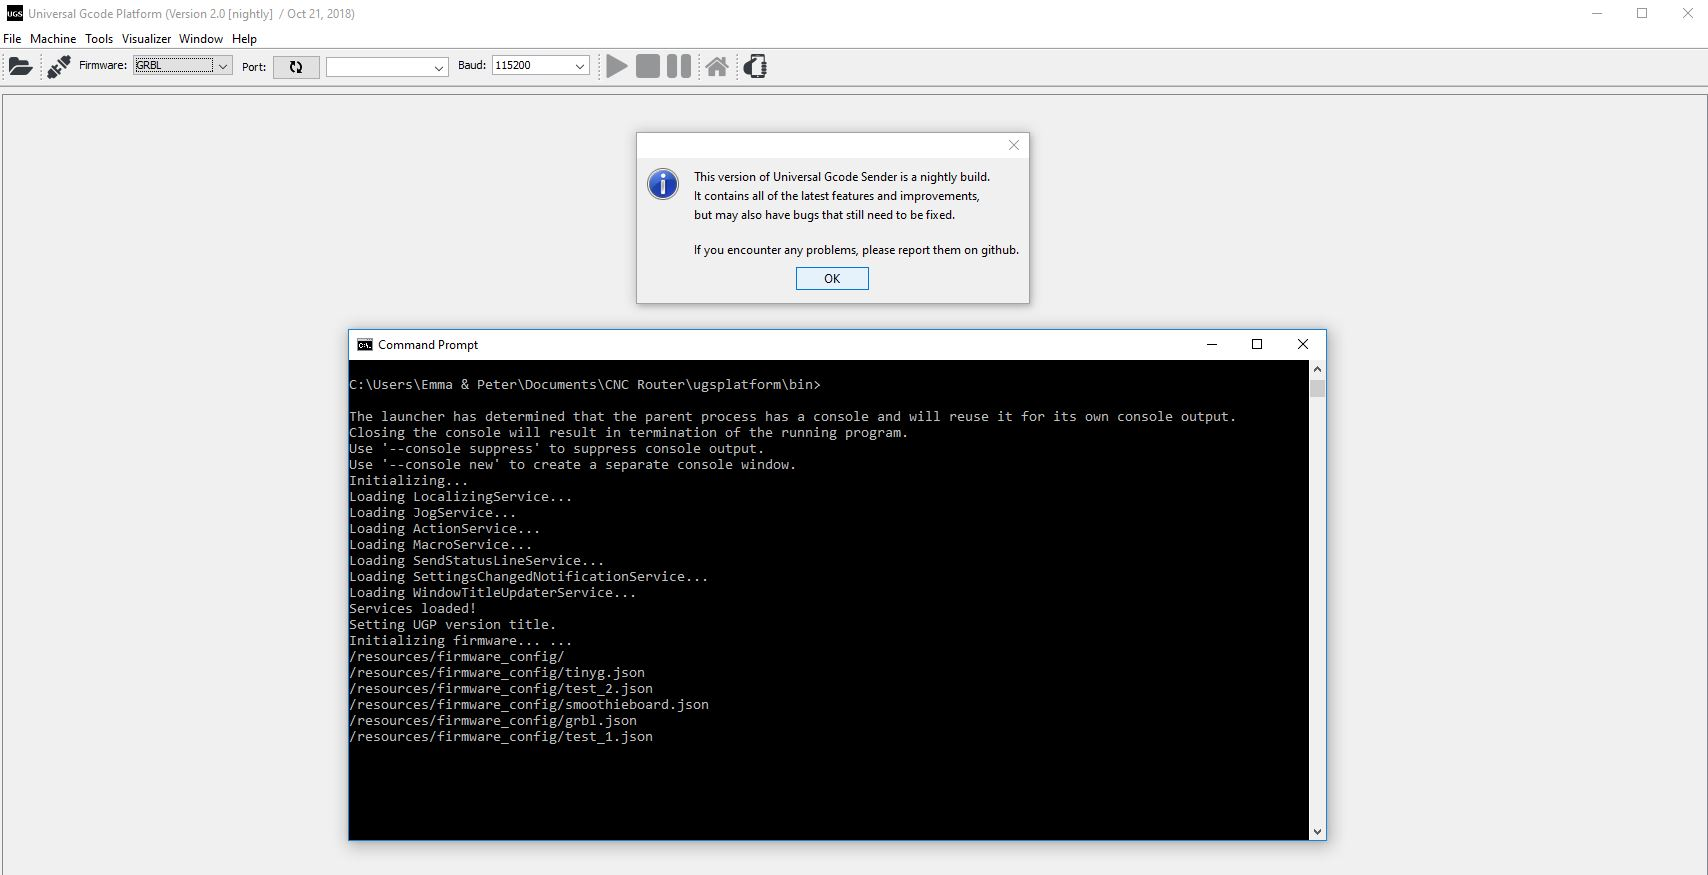
Task: Click the test_1.json console line
Action: (501, 736)
